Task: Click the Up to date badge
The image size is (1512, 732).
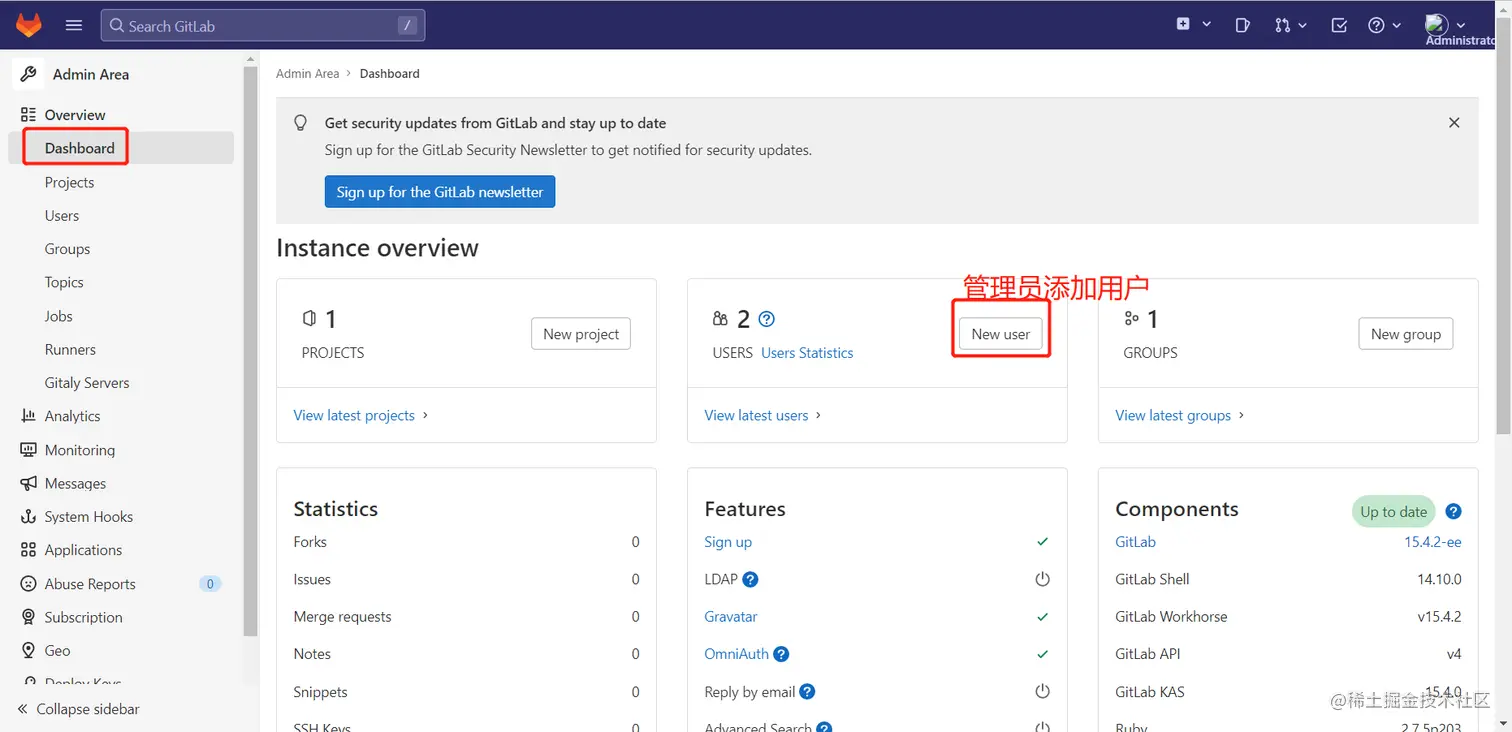Action: point(1393,512)
